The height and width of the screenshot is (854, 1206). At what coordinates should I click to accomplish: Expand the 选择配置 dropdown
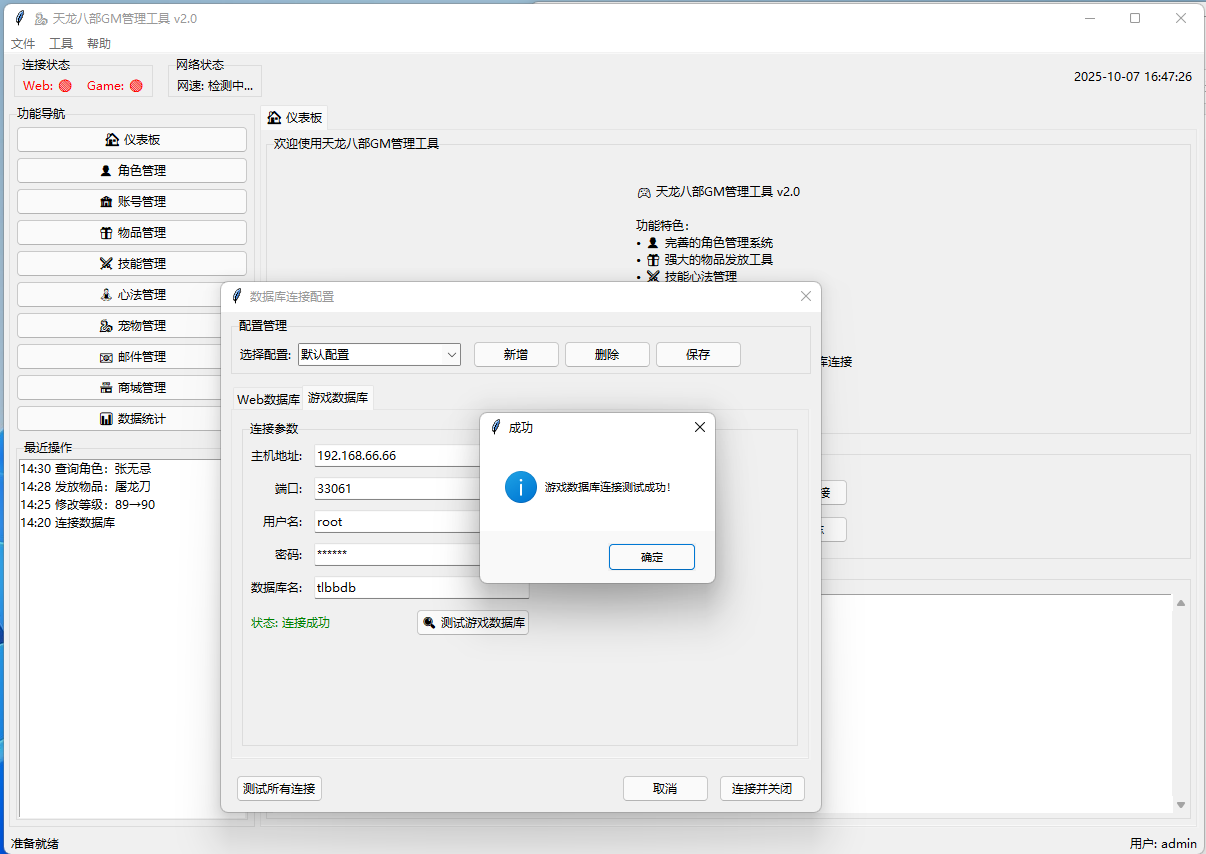[x=450, y=355]
